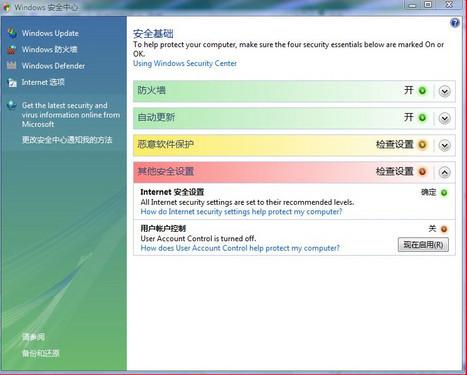Close the Windows 安全中心 window
The width and height of the screenshot is (467, 375).
tap(449, 5)
